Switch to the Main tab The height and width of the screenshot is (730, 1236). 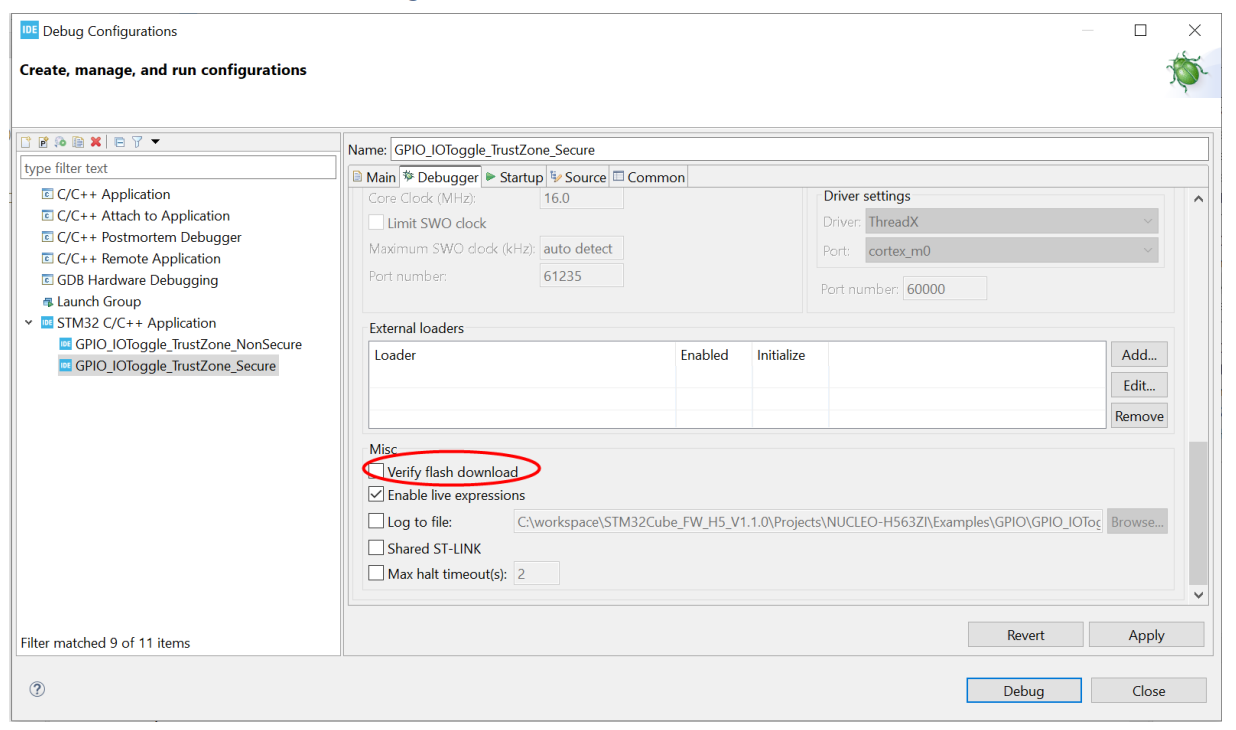[x=374, y=177]
